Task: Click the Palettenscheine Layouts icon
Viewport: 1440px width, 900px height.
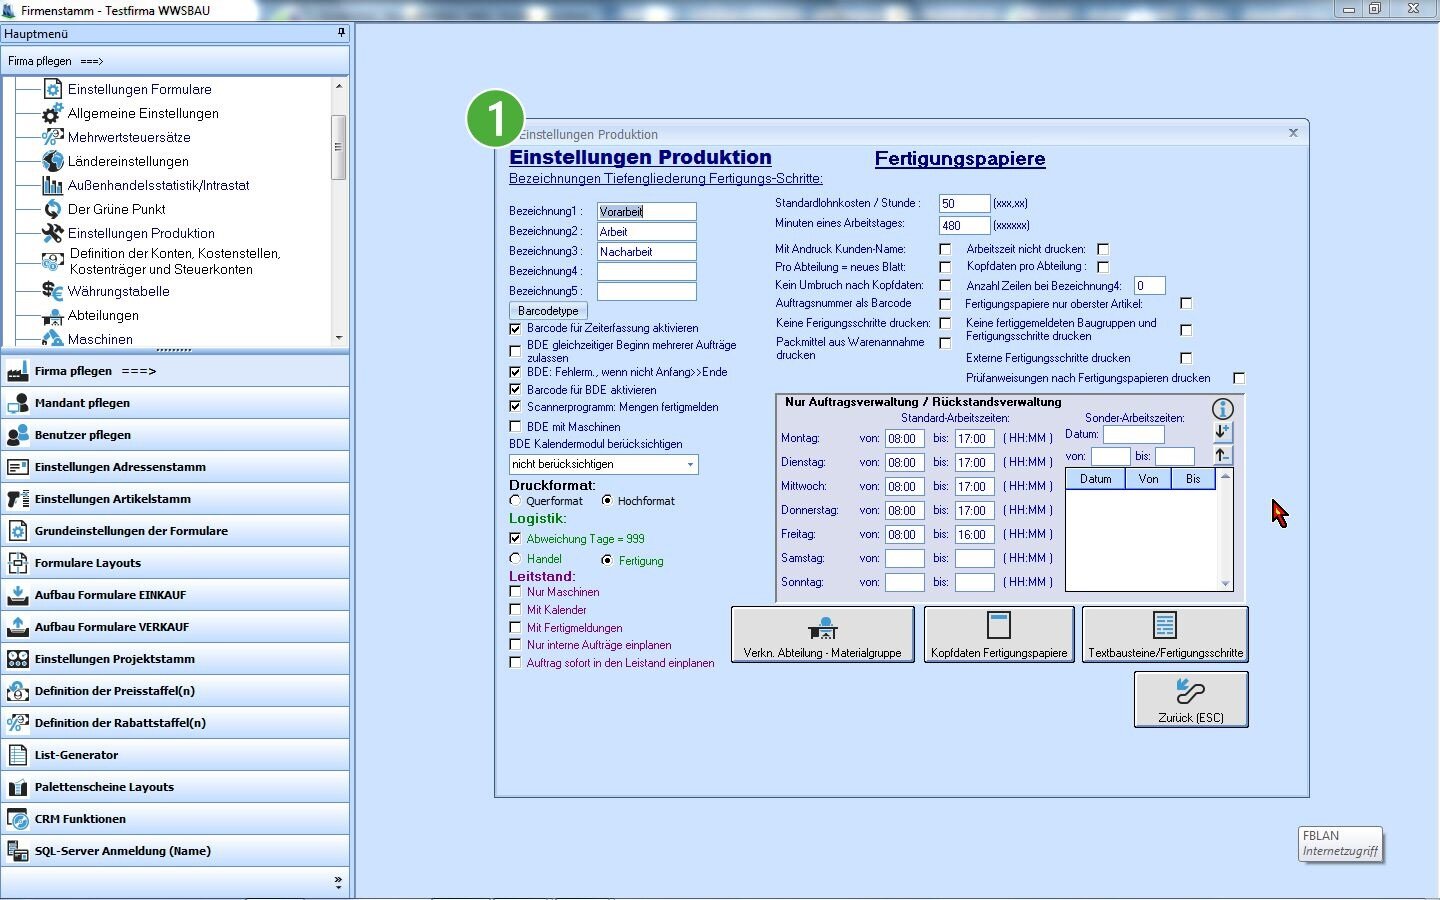Action: click(x=18, y=787)
